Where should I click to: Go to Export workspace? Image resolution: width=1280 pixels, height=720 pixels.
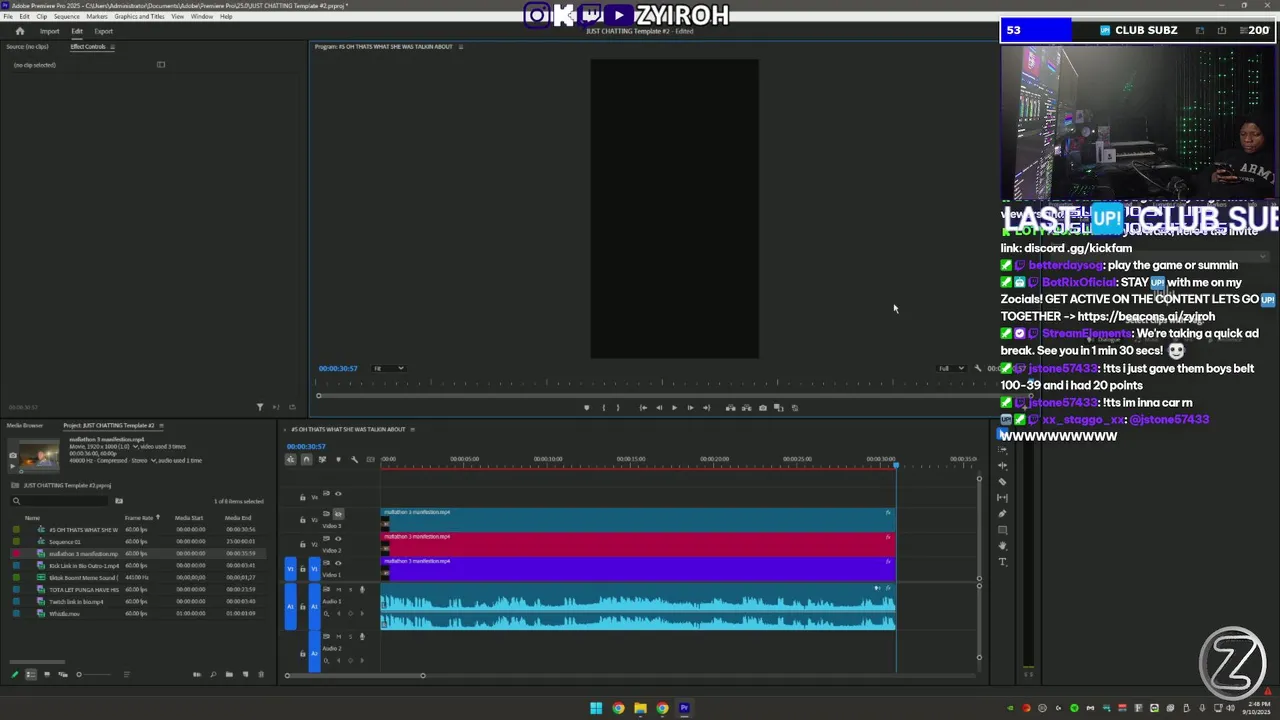104,31
